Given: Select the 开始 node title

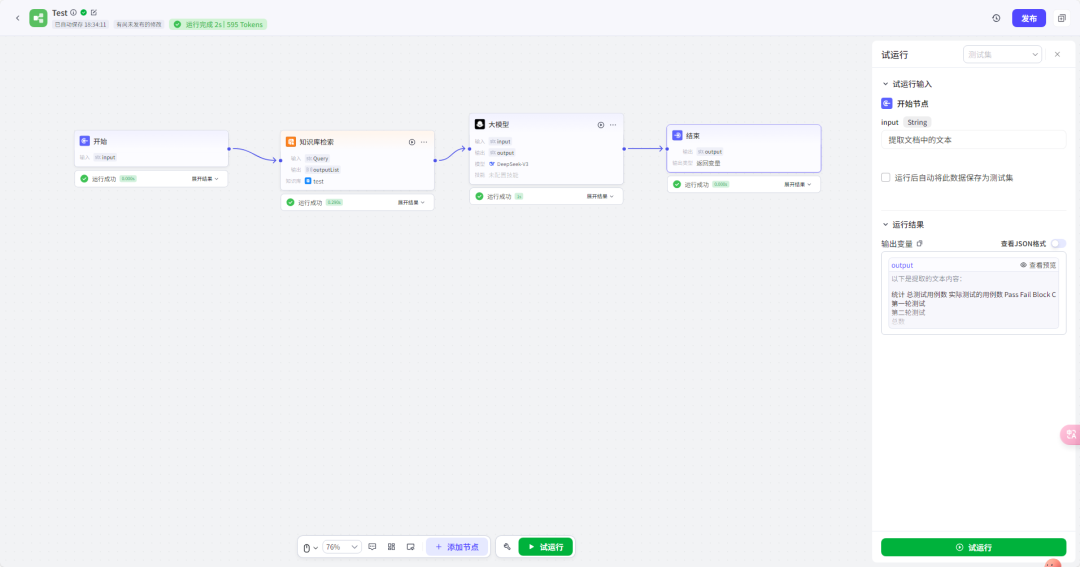Looking at the screenshot, I should click(101, 141).
